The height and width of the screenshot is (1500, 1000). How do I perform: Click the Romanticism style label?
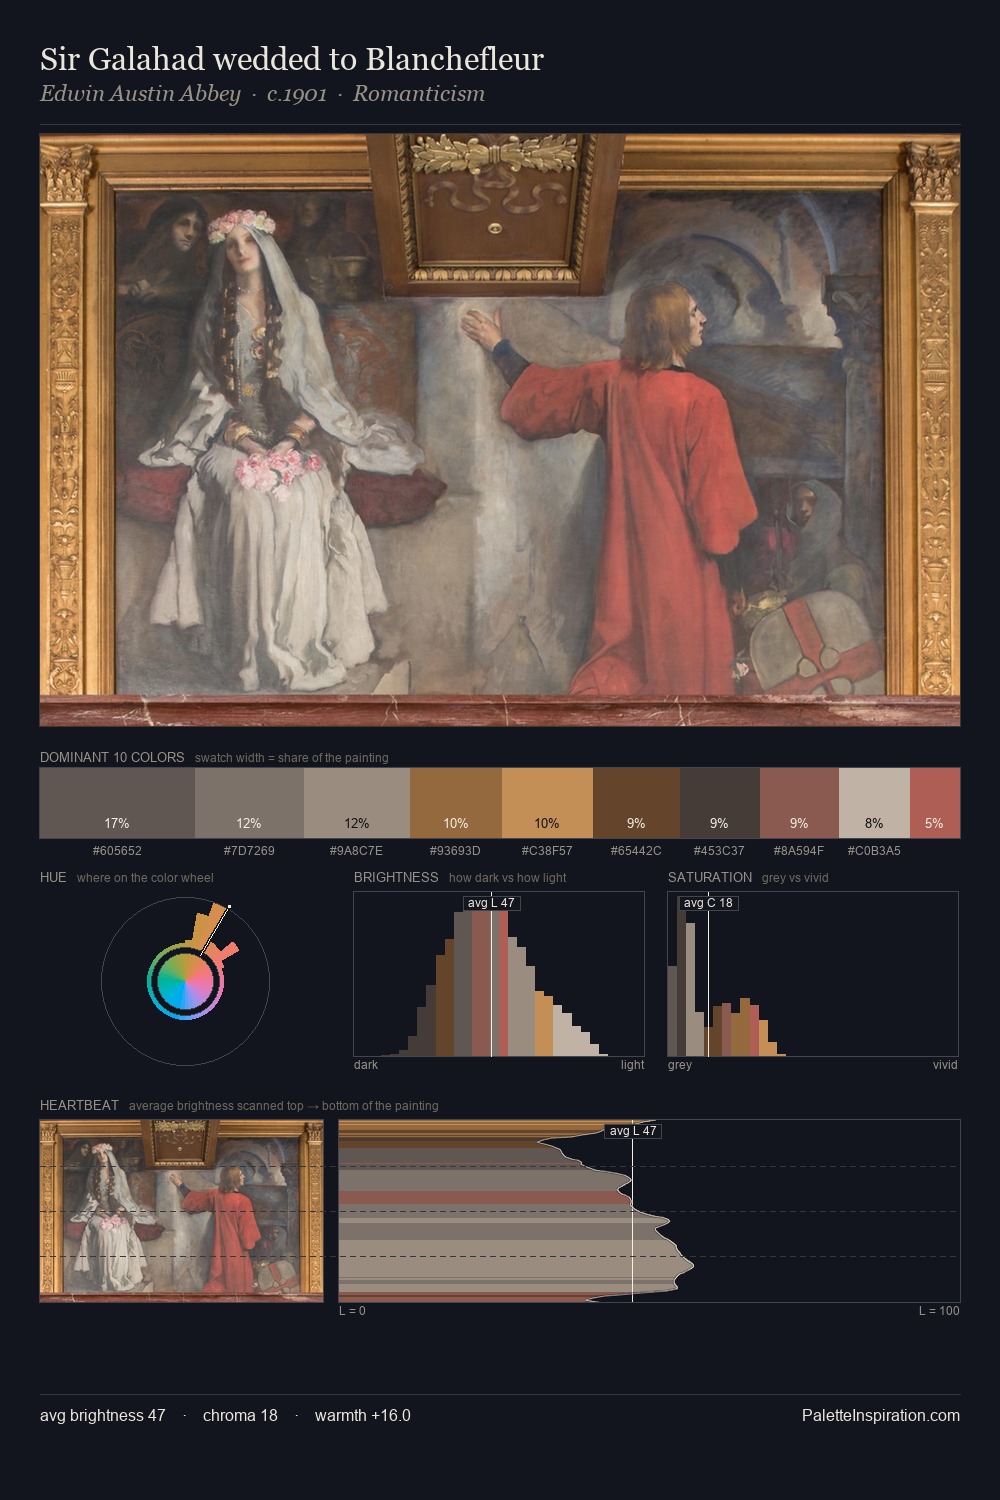point(419,94)
